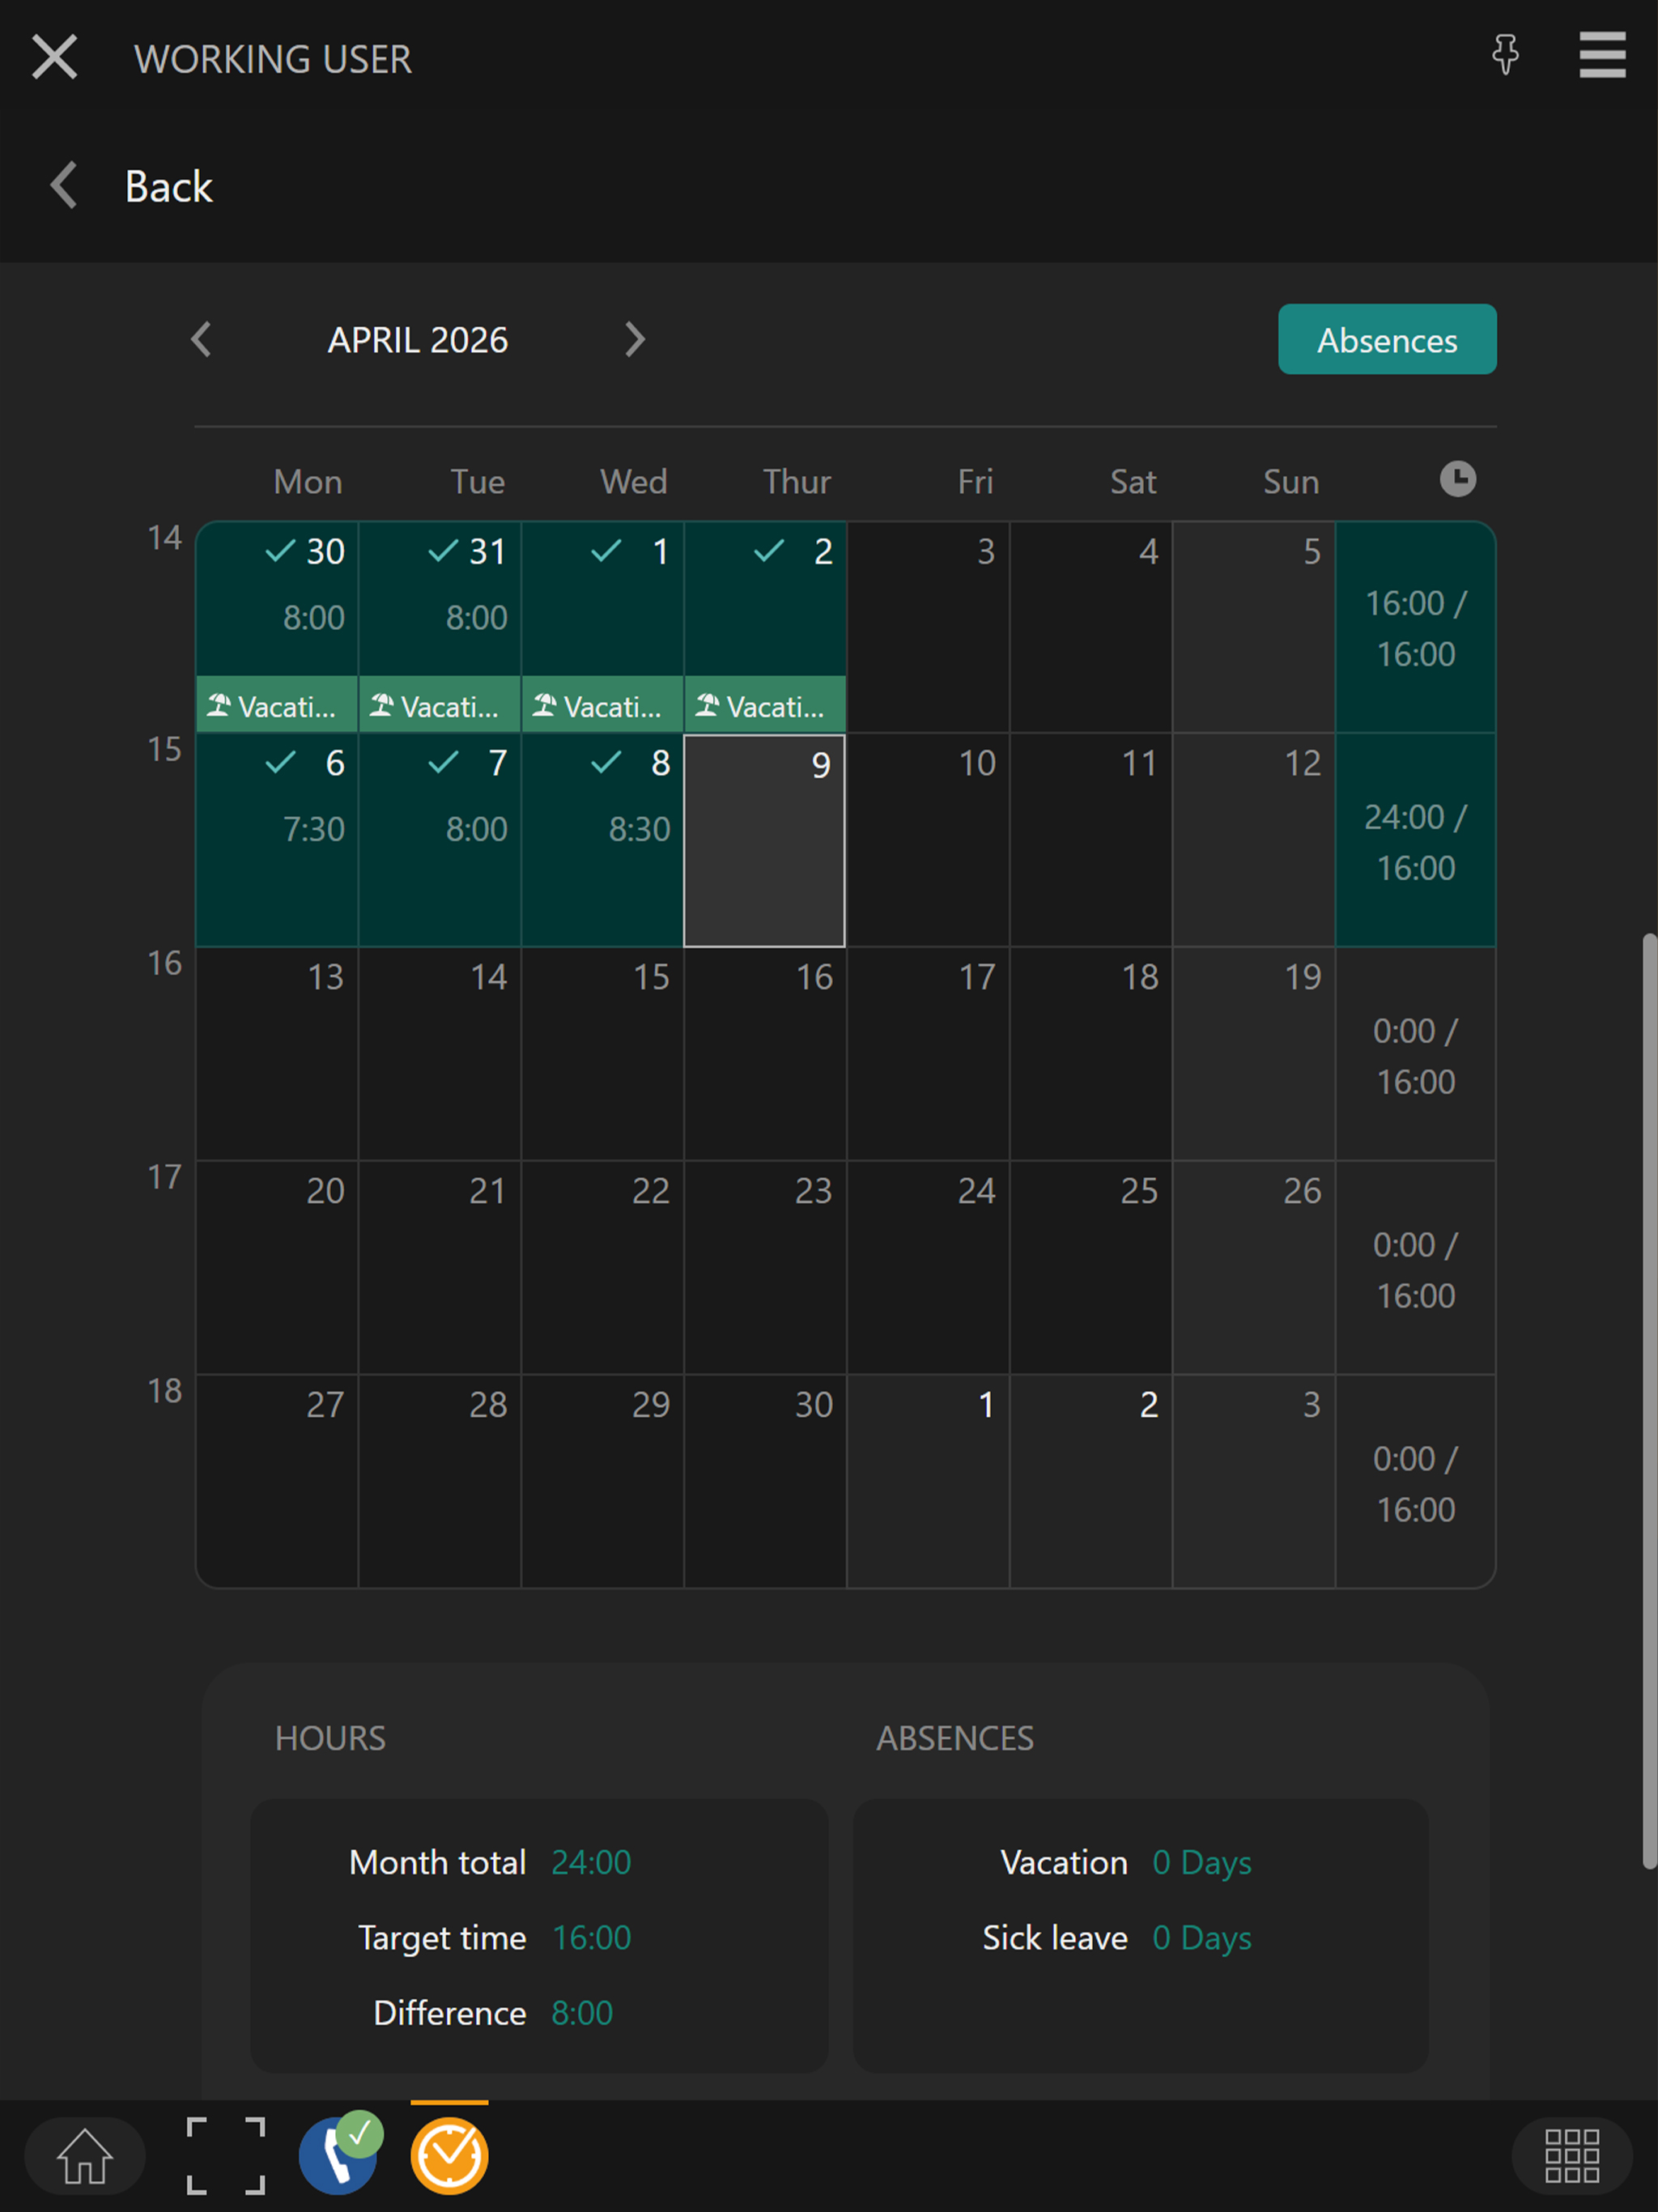Click Sick leave 0 Days value
1658x2212 pixels.
(x=1202, y=1937)
